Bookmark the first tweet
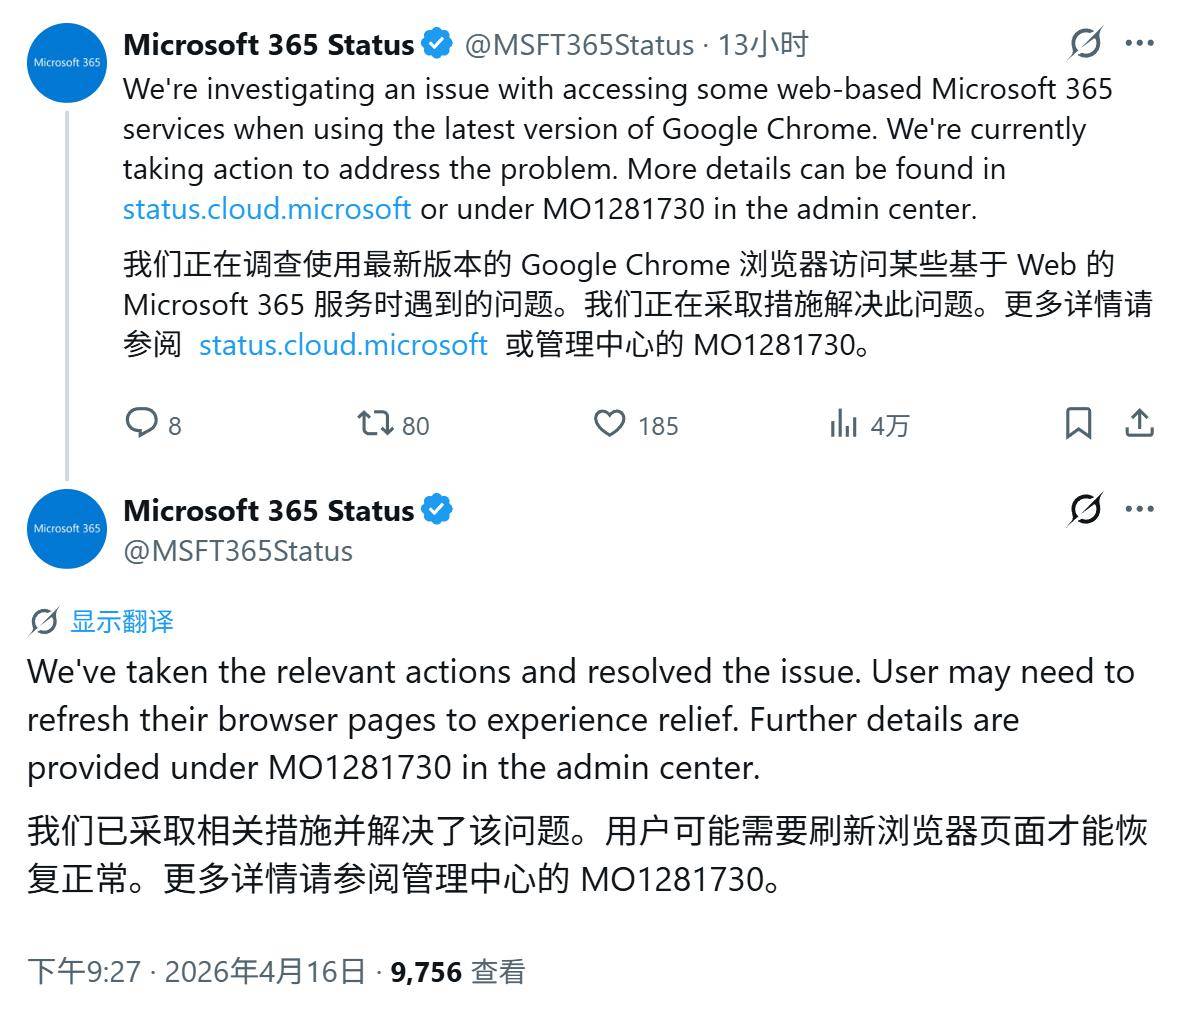The height and width of the screenshot is (1024, 1188). 1077,424
